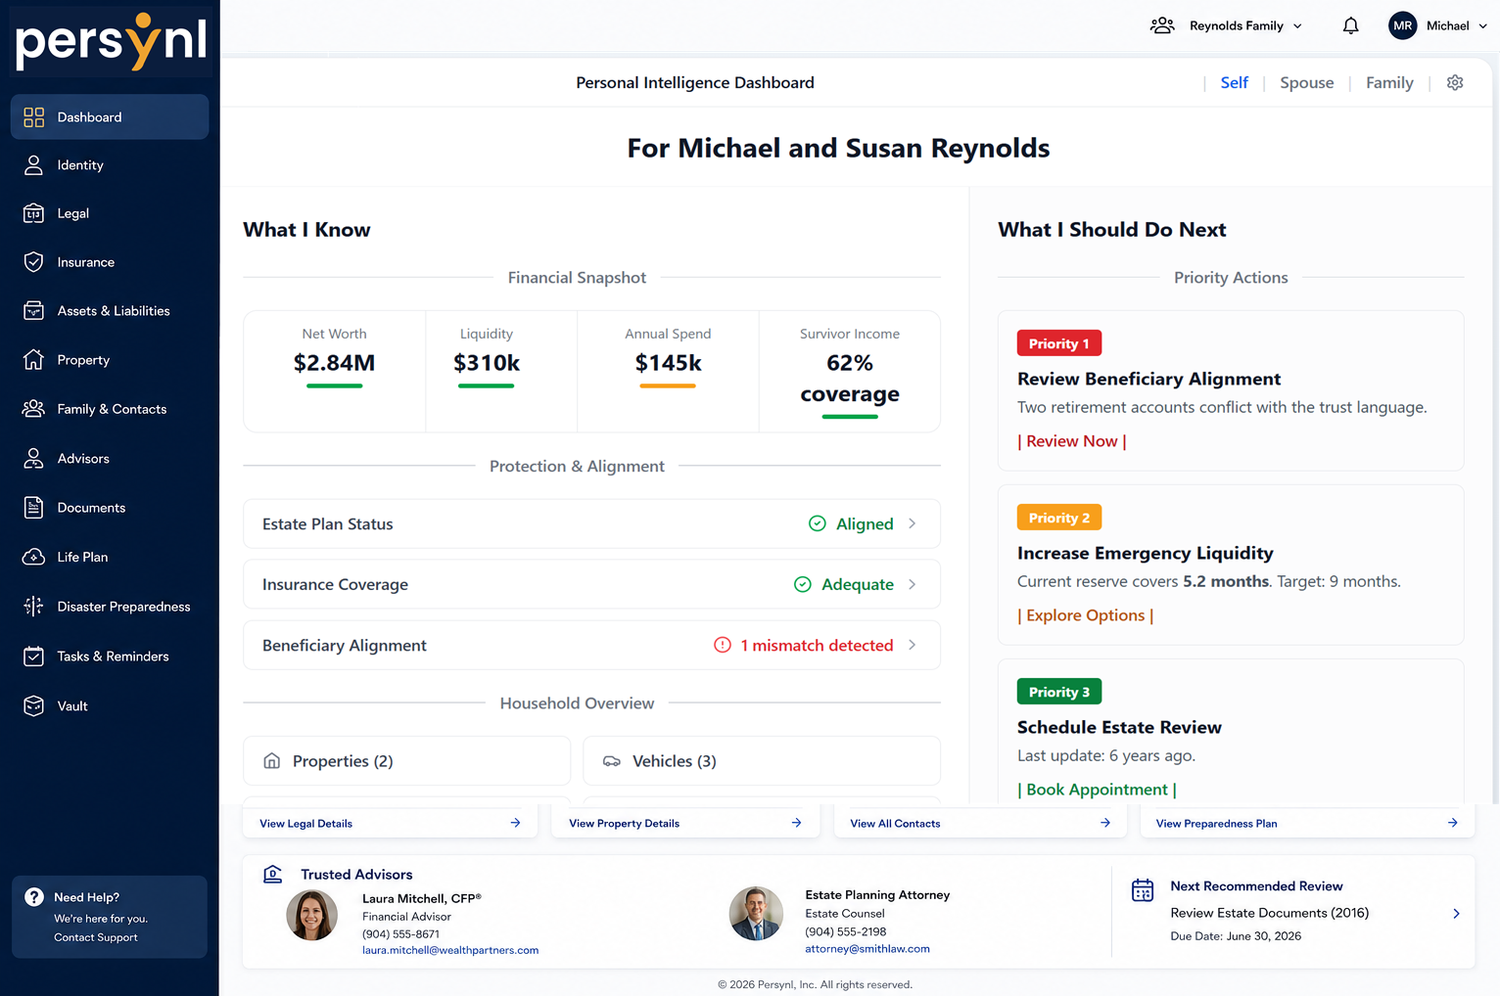Click the Life Plan cloud icon
This screenshot has height=996, width=1500.
tap(34, 557)
